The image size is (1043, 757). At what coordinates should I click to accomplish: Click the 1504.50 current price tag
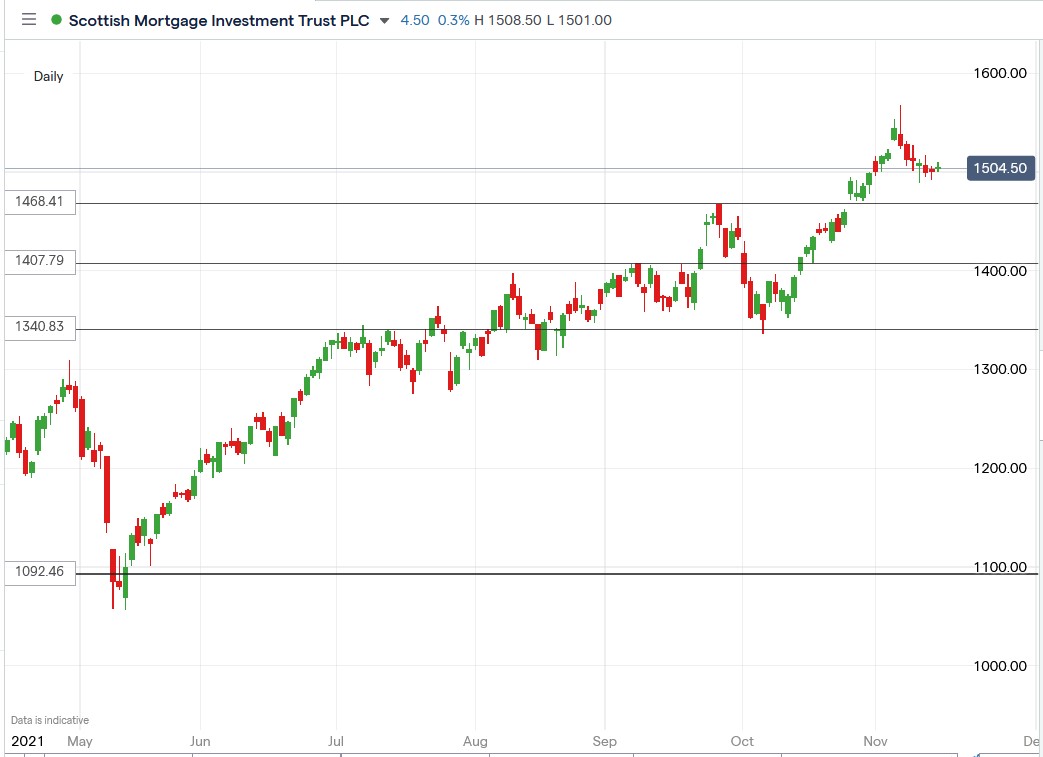point(998,168)
